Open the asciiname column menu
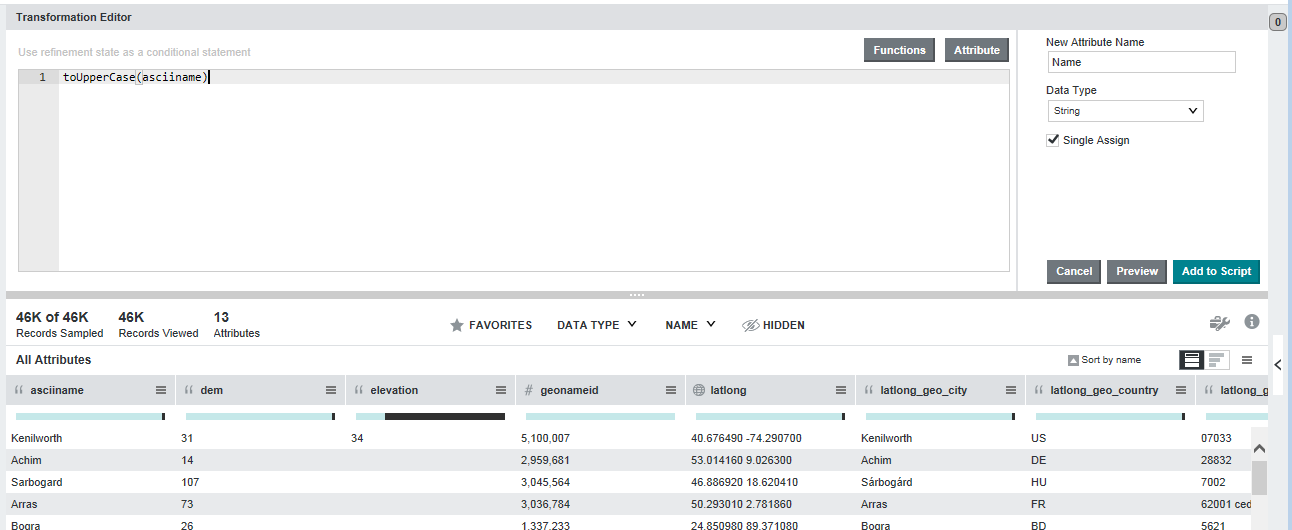 coord(161,390)
